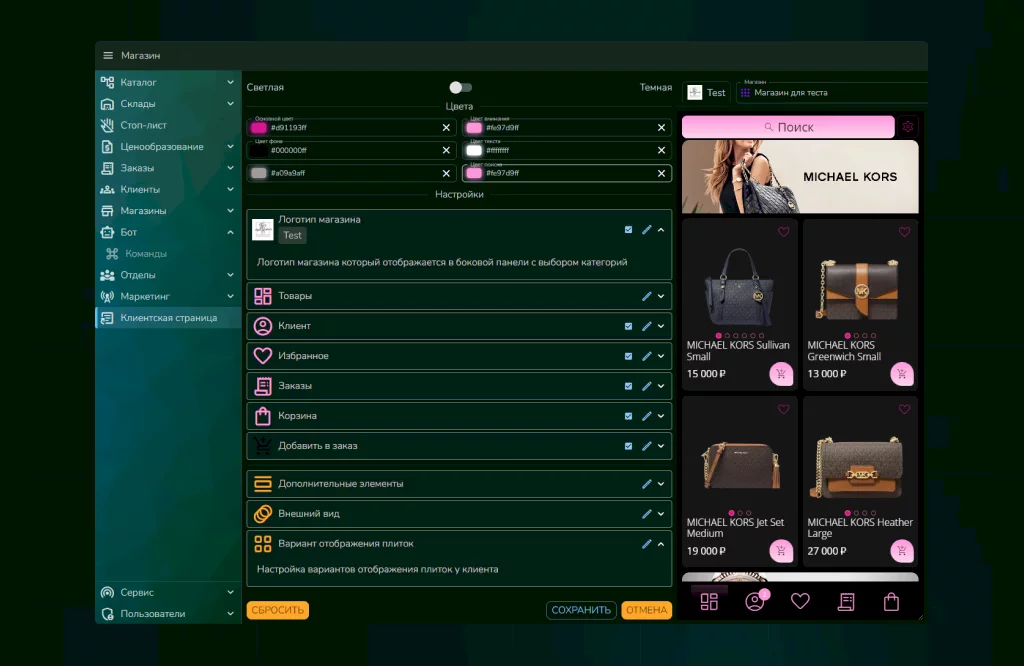Collapse the Вариант отображения плиток row
Image resolution: width=1024 pixels, height=666 pixels.
click(661, 544)
